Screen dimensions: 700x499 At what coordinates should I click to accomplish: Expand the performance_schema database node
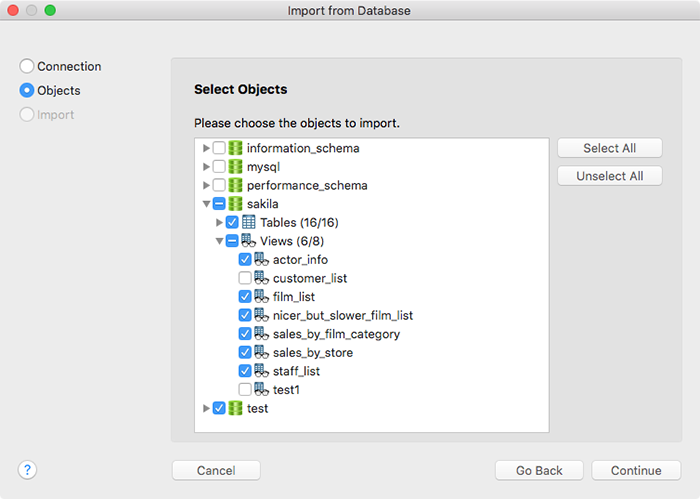206,185
